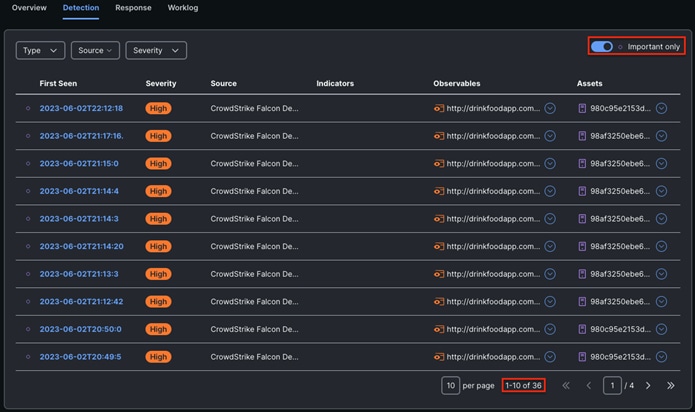Viewport: 695px width, 412px height.
Task: Switch to the Overview tab
Action: pyautogui.click(x=29, y=8)
